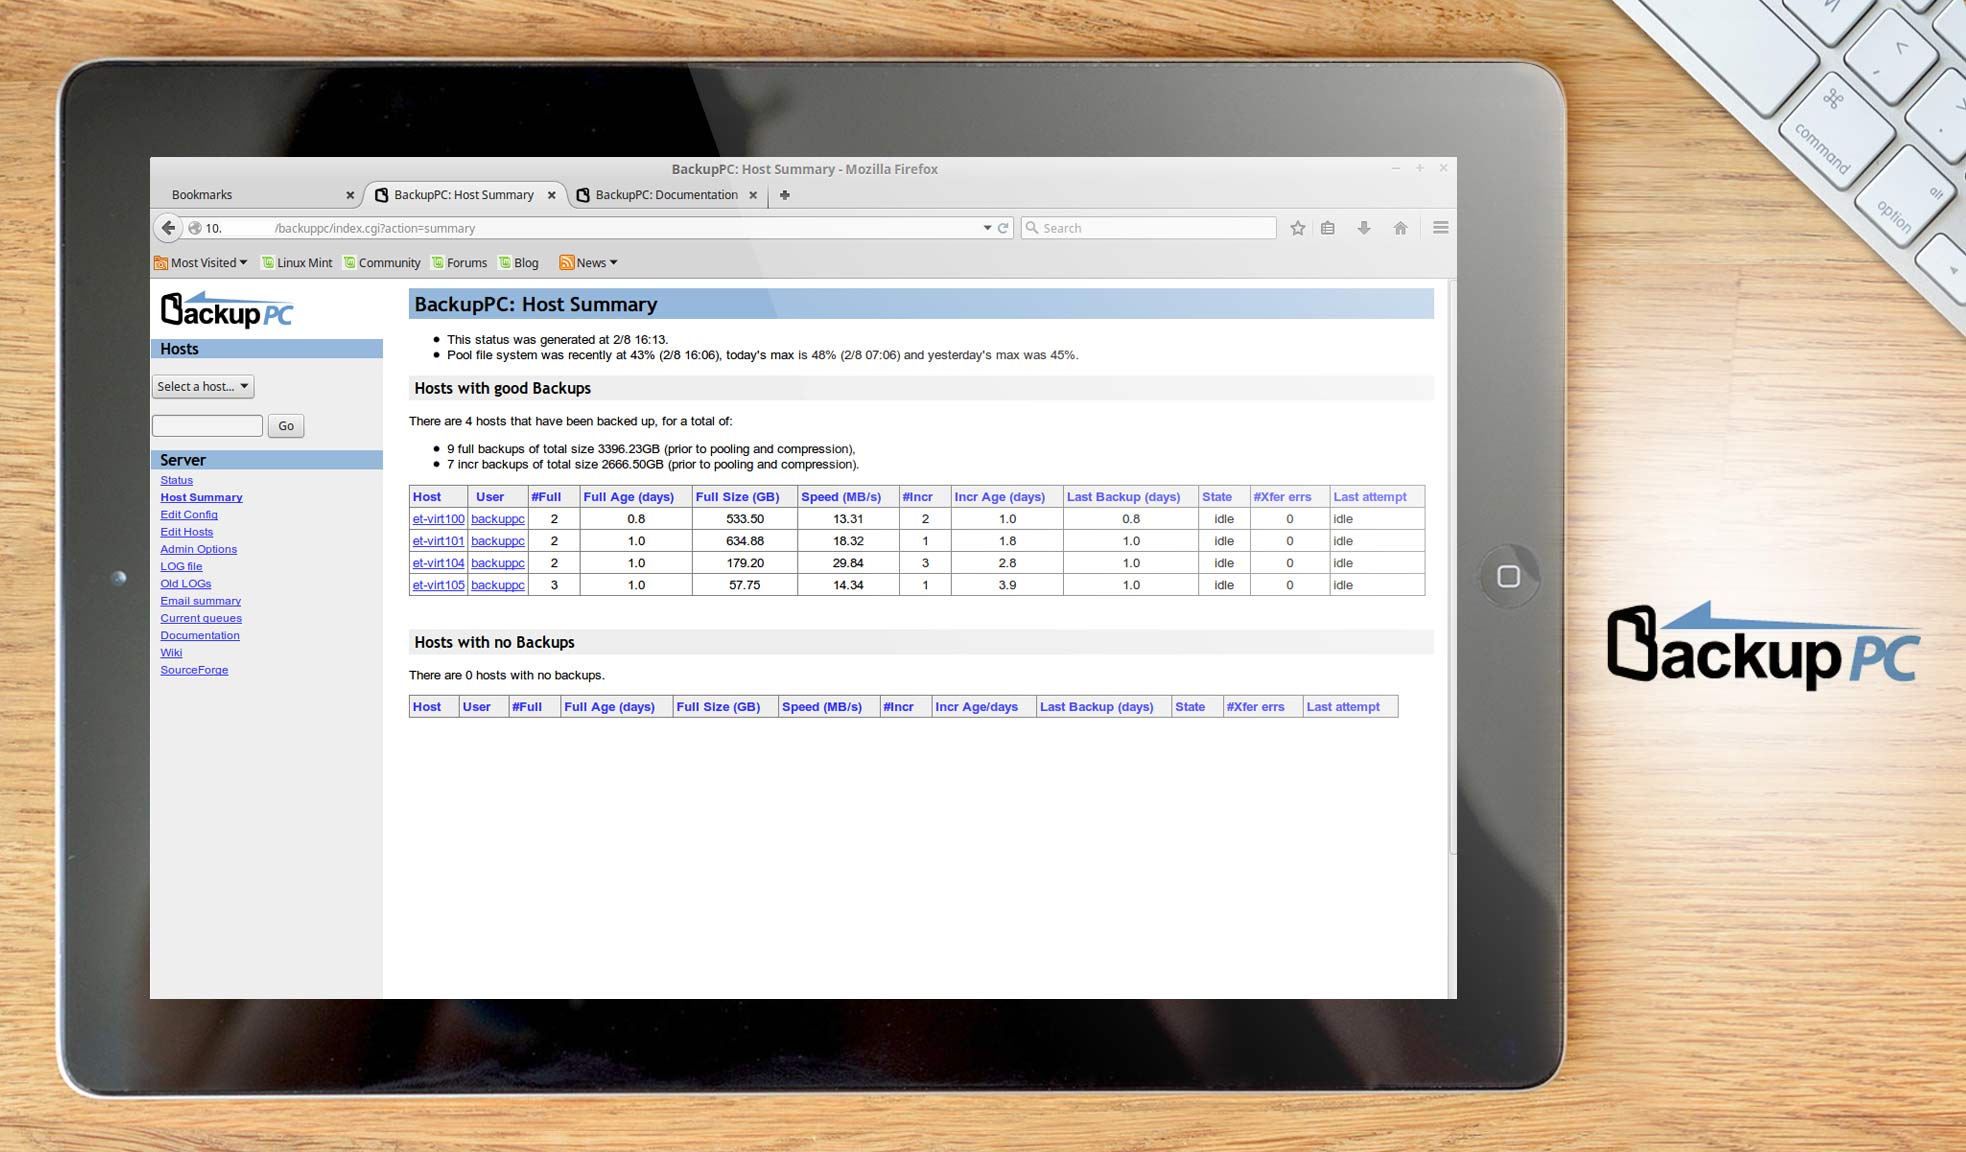Click the browser back arrow button

(x=168, y=228)
